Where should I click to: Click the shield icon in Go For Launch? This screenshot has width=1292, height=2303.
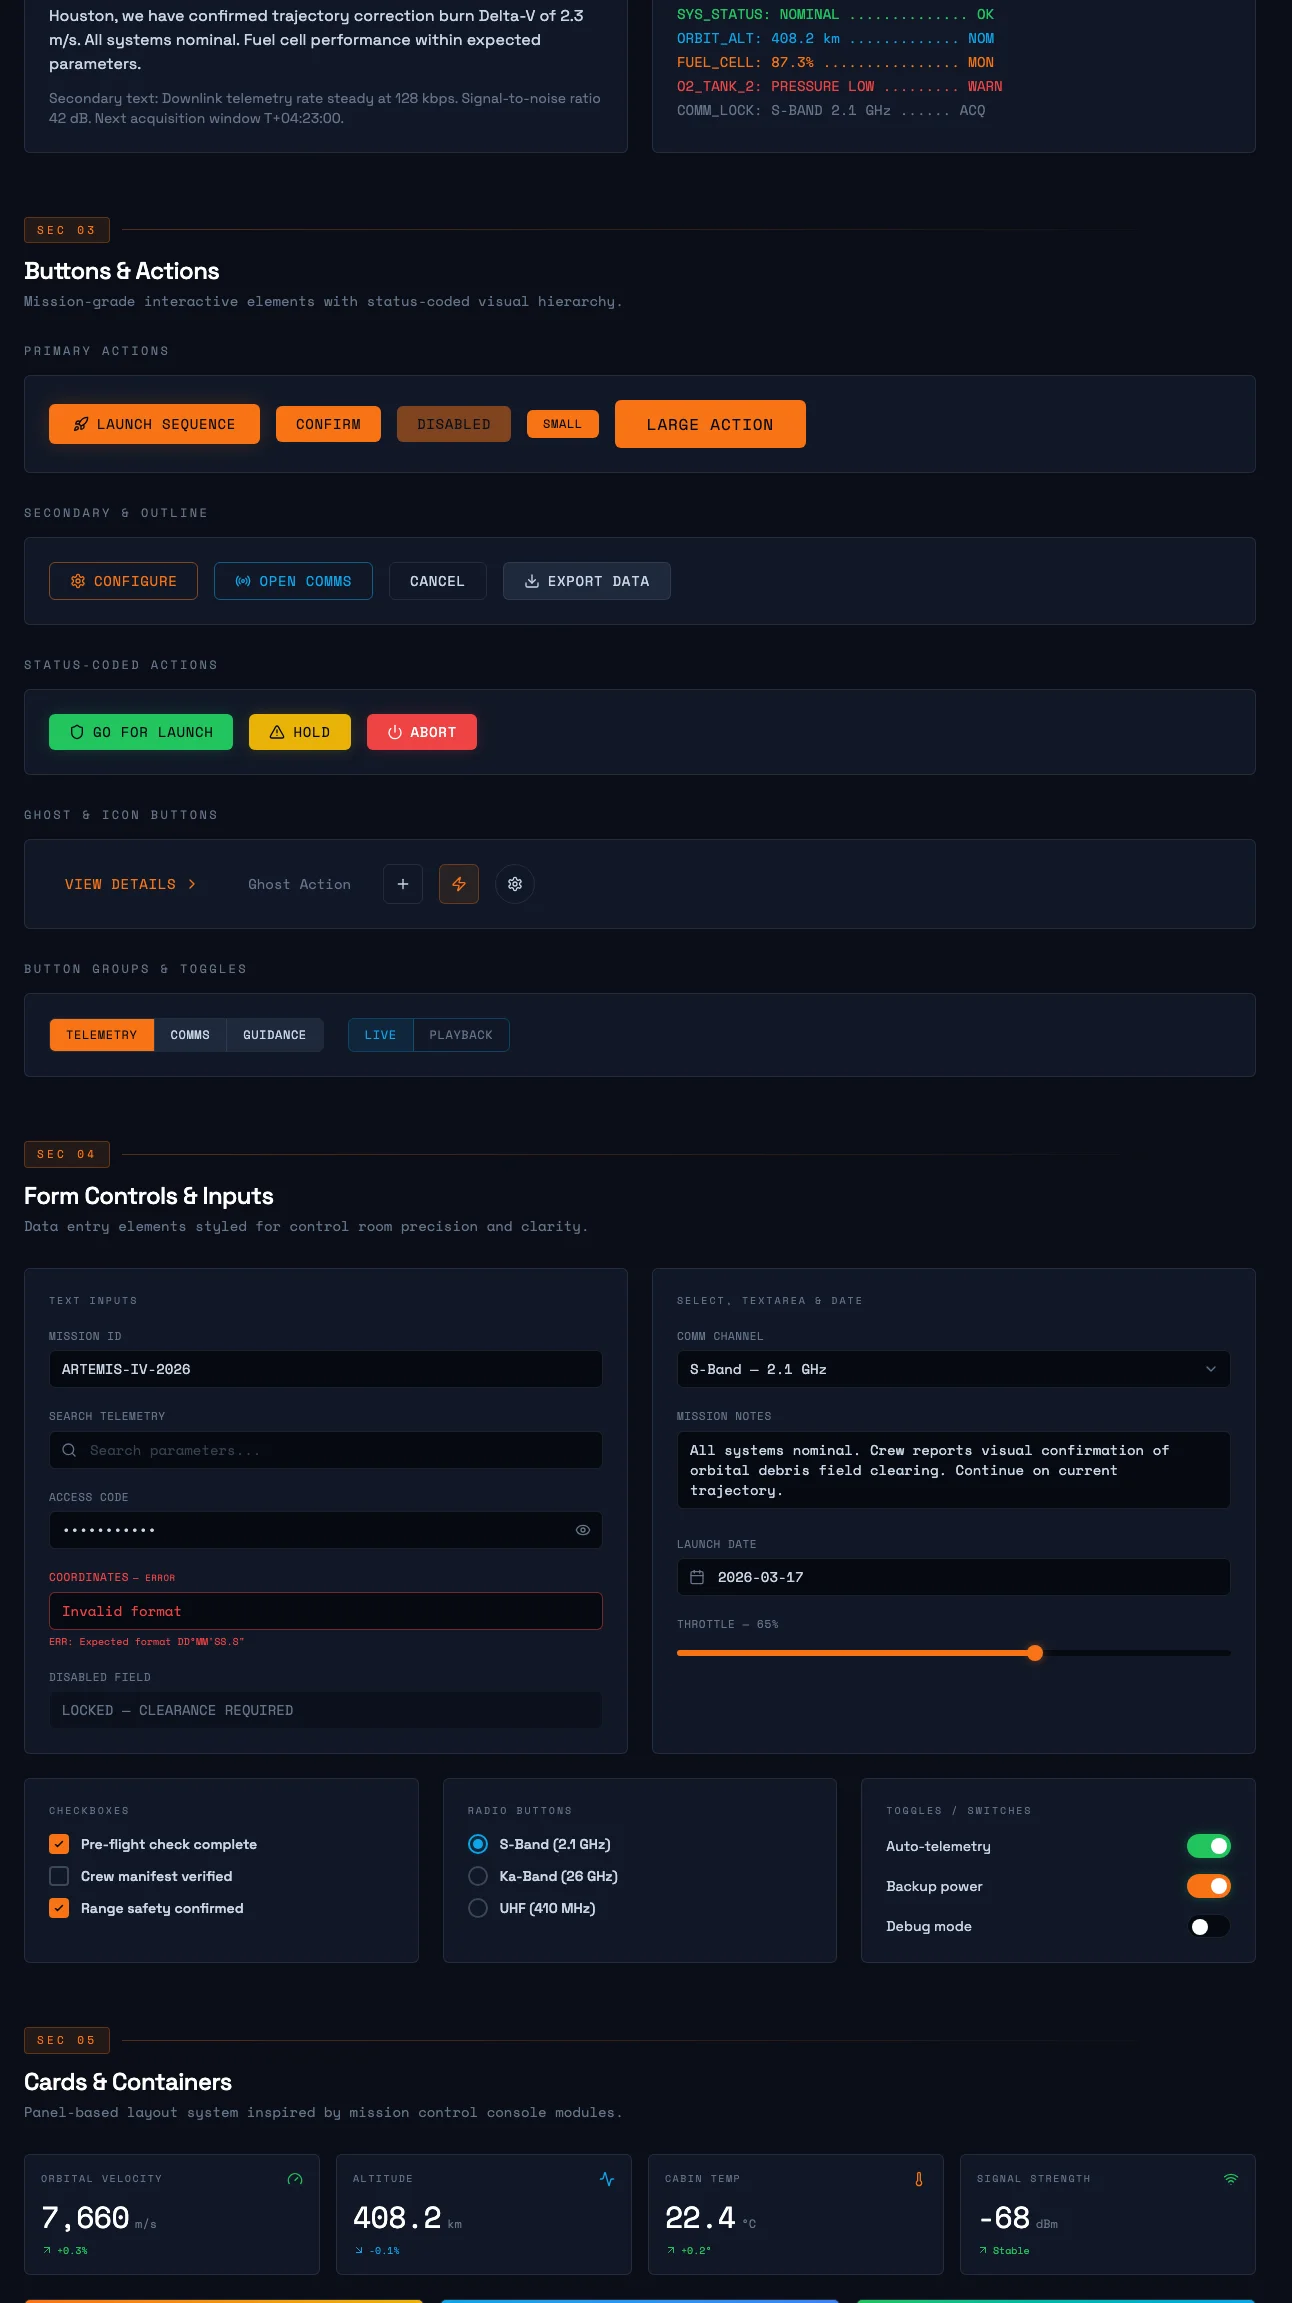77,732
